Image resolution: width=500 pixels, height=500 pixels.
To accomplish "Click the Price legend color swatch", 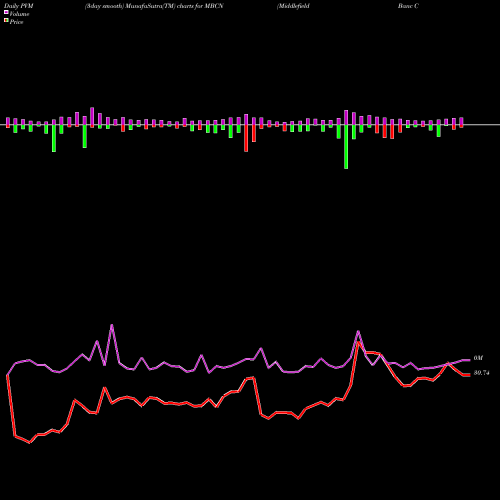I will 6,21.
